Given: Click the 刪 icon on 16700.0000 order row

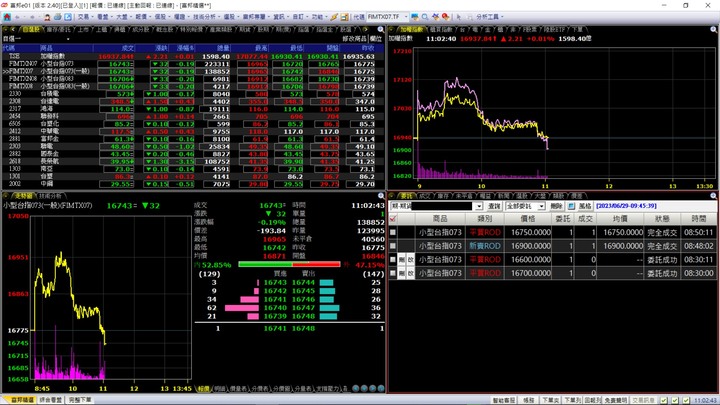Looking at the screenshot, I should tap(401, 273).
